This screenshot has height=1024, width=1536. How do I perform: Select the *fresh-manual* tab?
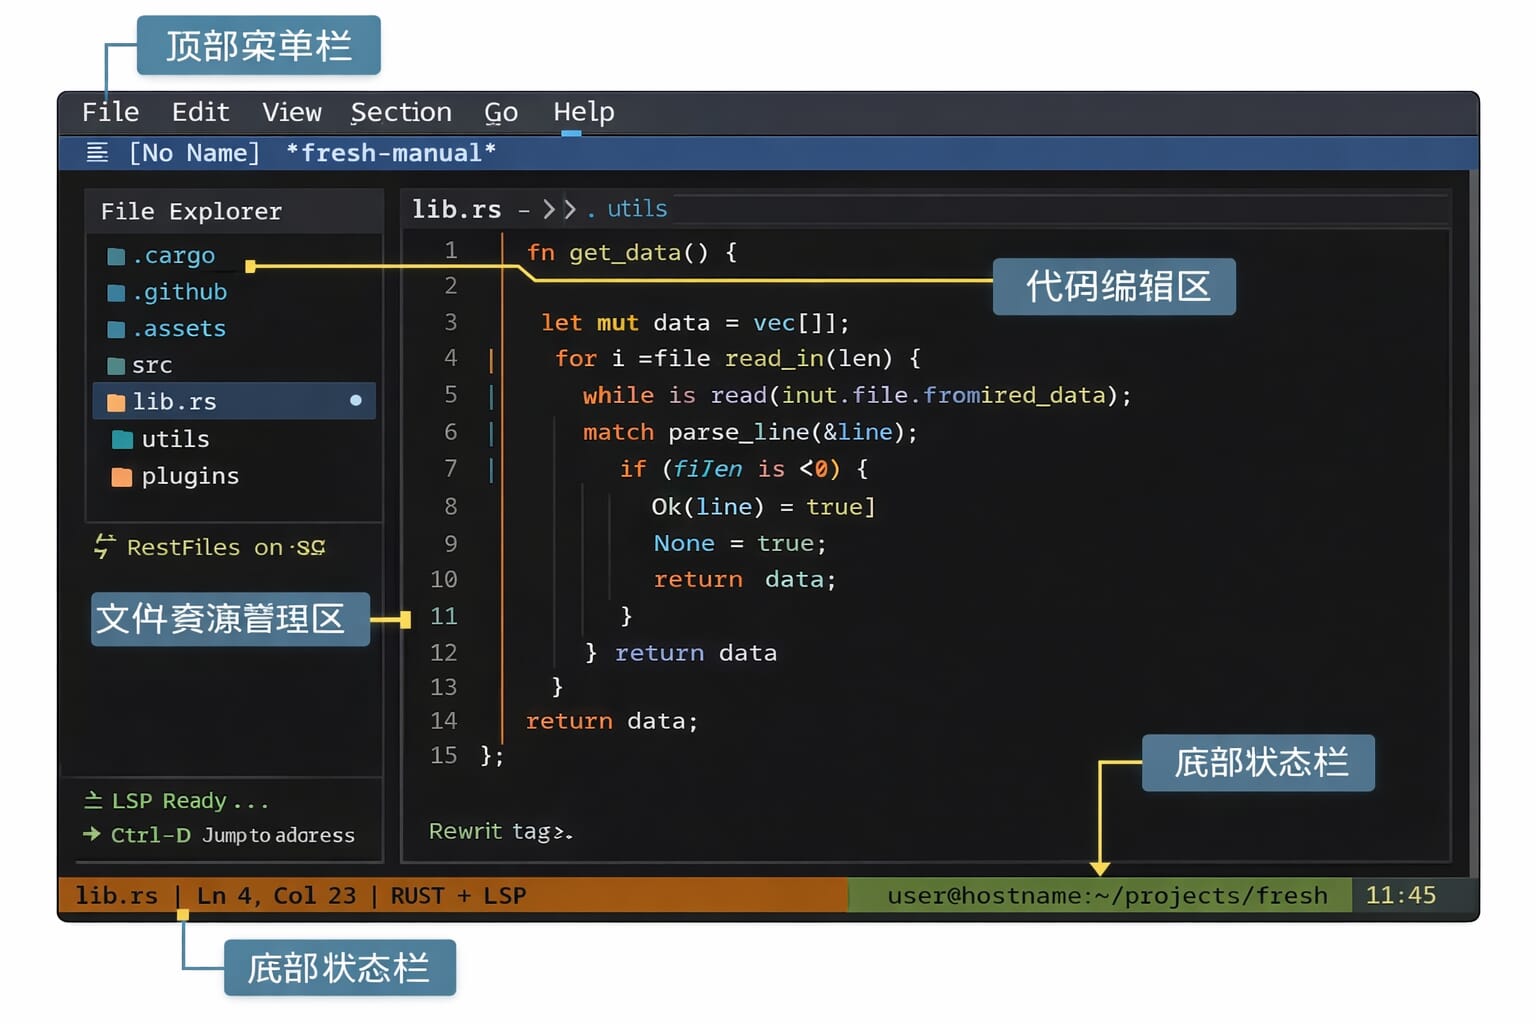pyautogui.click(x=389, y=152)
